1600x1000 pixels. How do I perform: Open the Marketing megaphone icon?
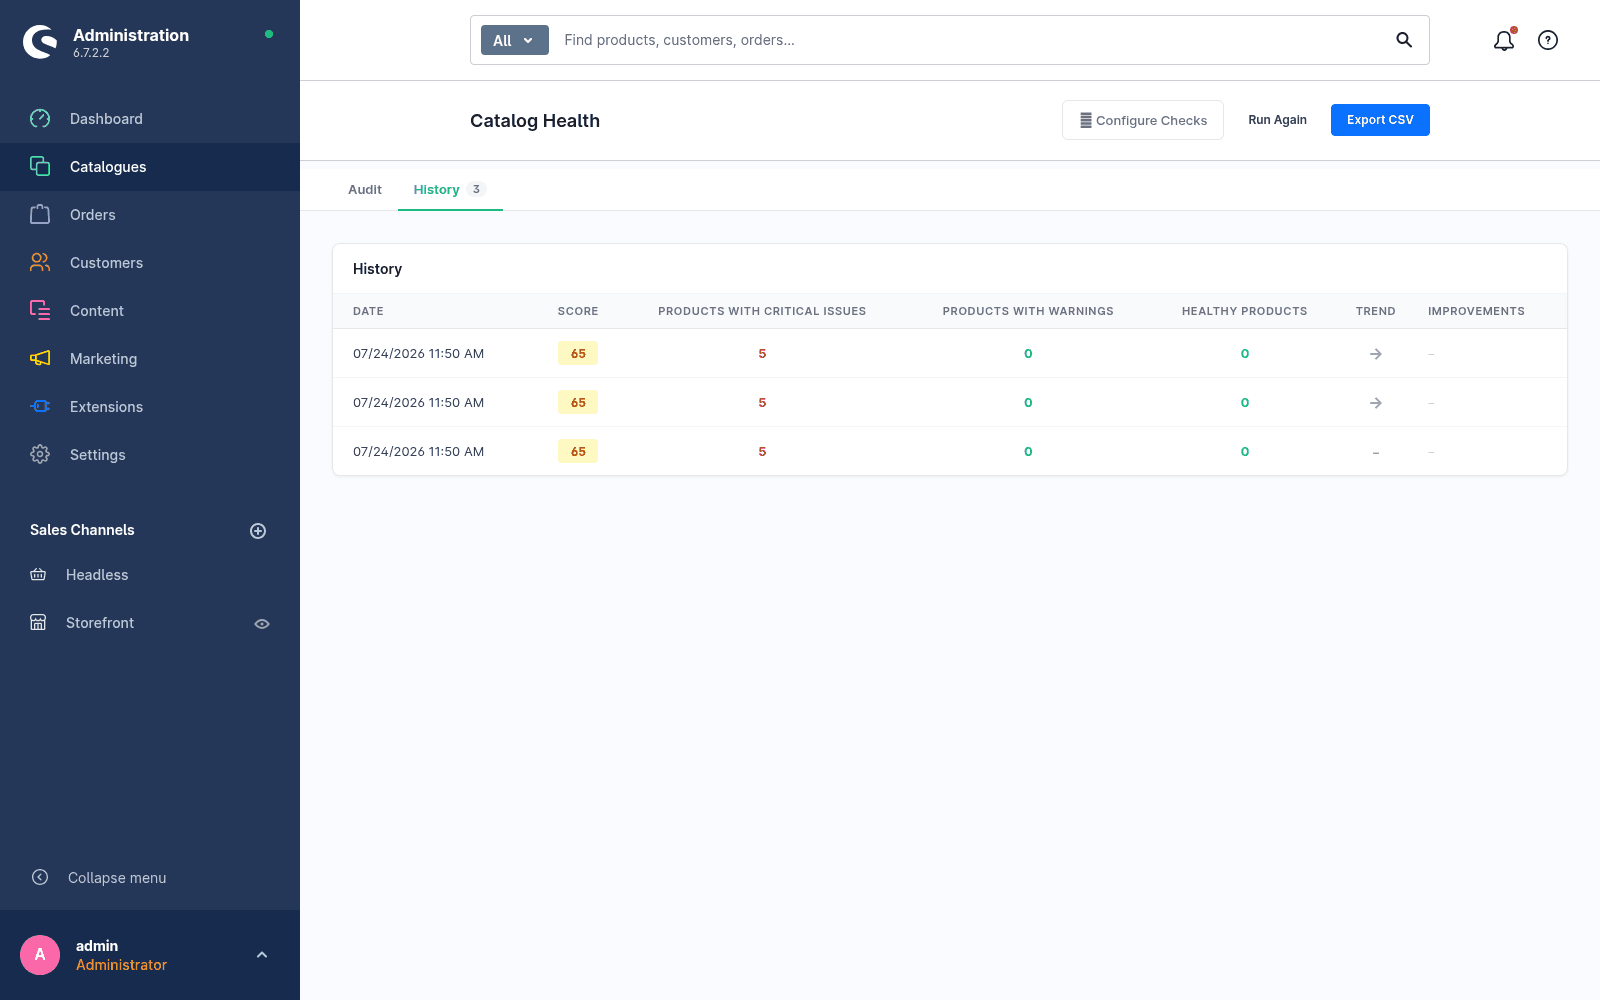tap(40, 359)
